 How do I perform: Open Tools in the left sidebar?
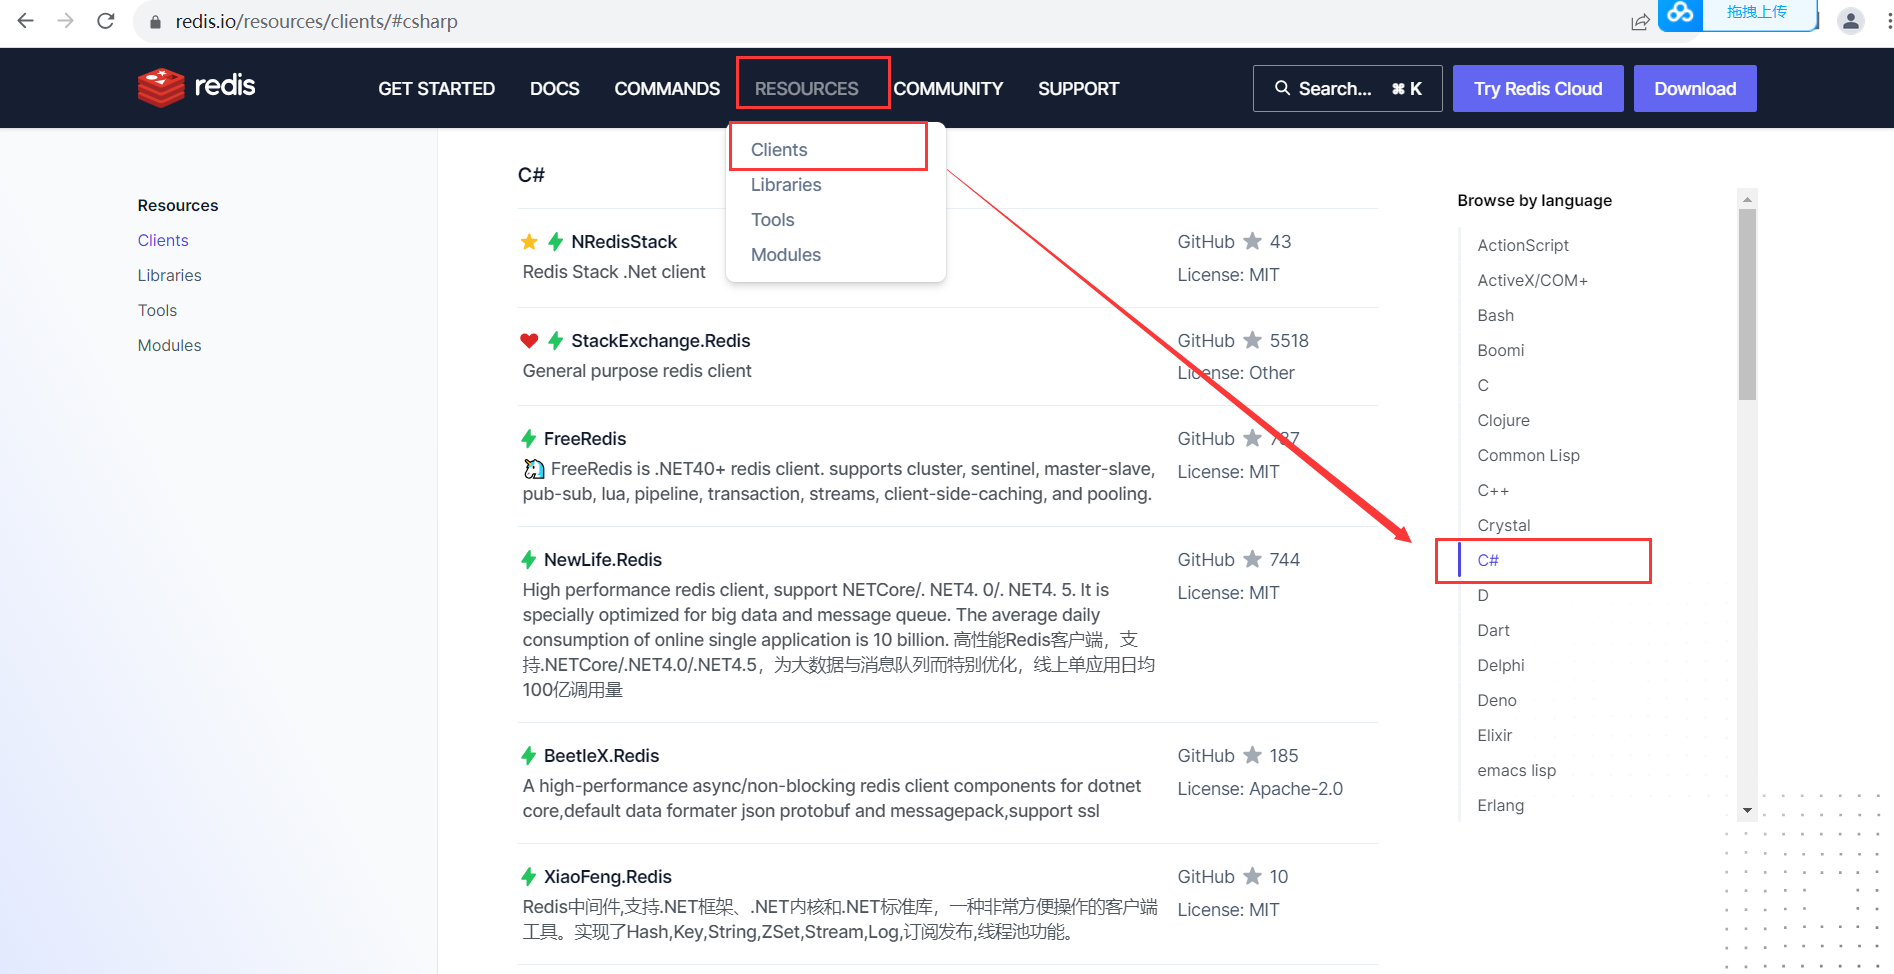click(157, 310)
